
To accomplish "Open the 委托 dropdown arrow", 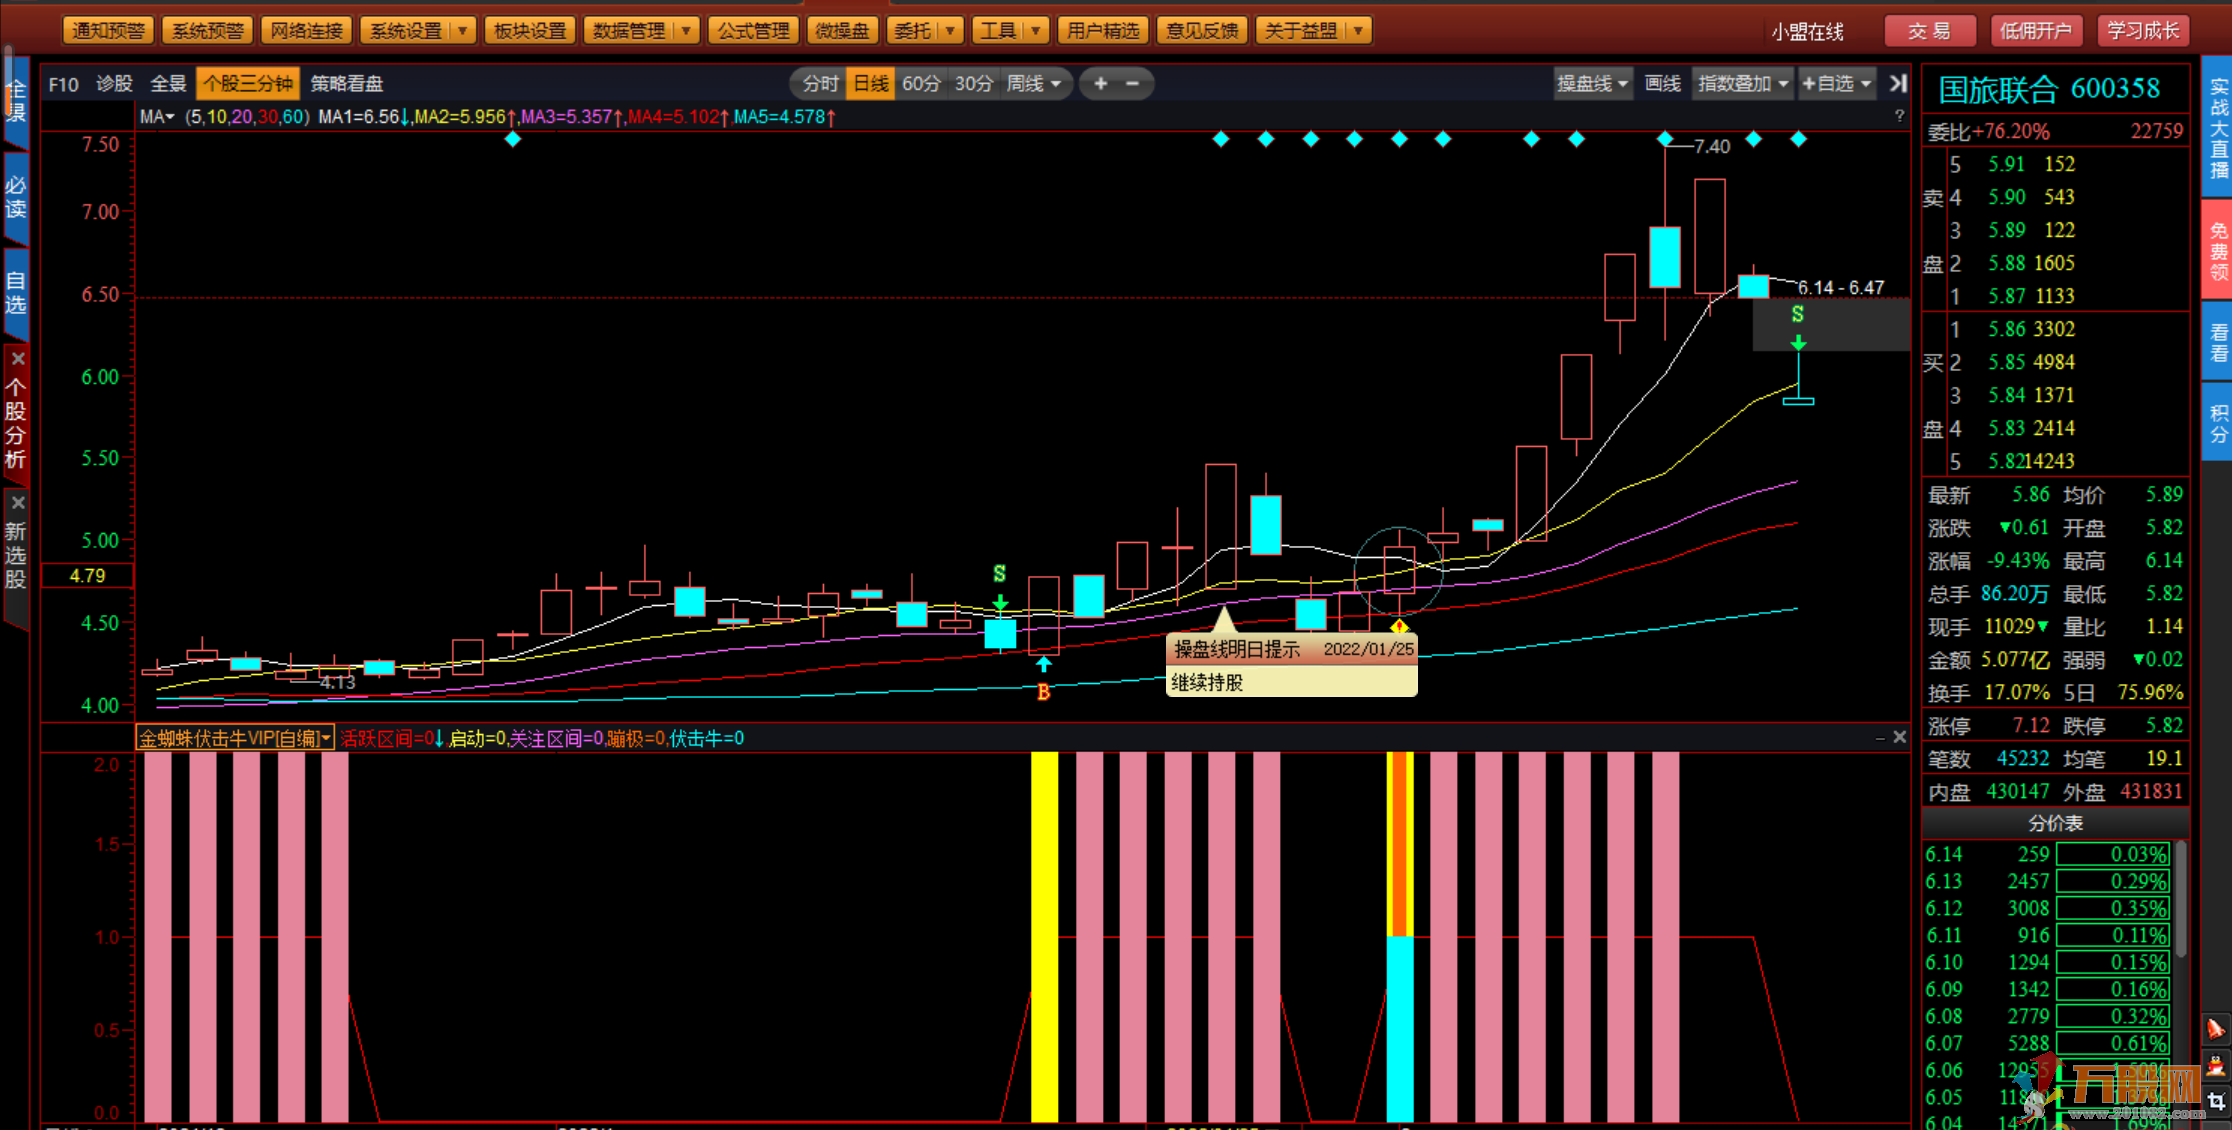I will tap(949, 31).
